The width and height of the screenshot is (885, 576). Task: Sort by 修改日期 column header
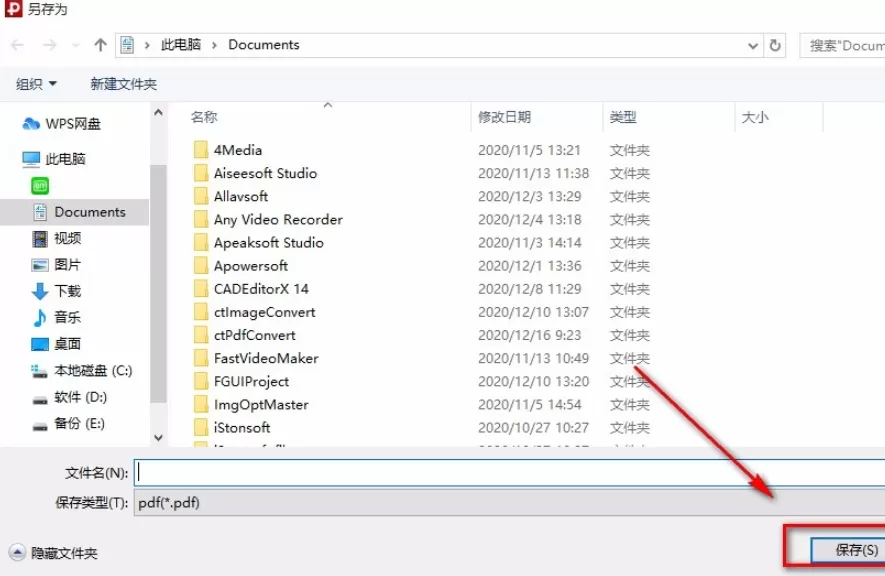505,117
